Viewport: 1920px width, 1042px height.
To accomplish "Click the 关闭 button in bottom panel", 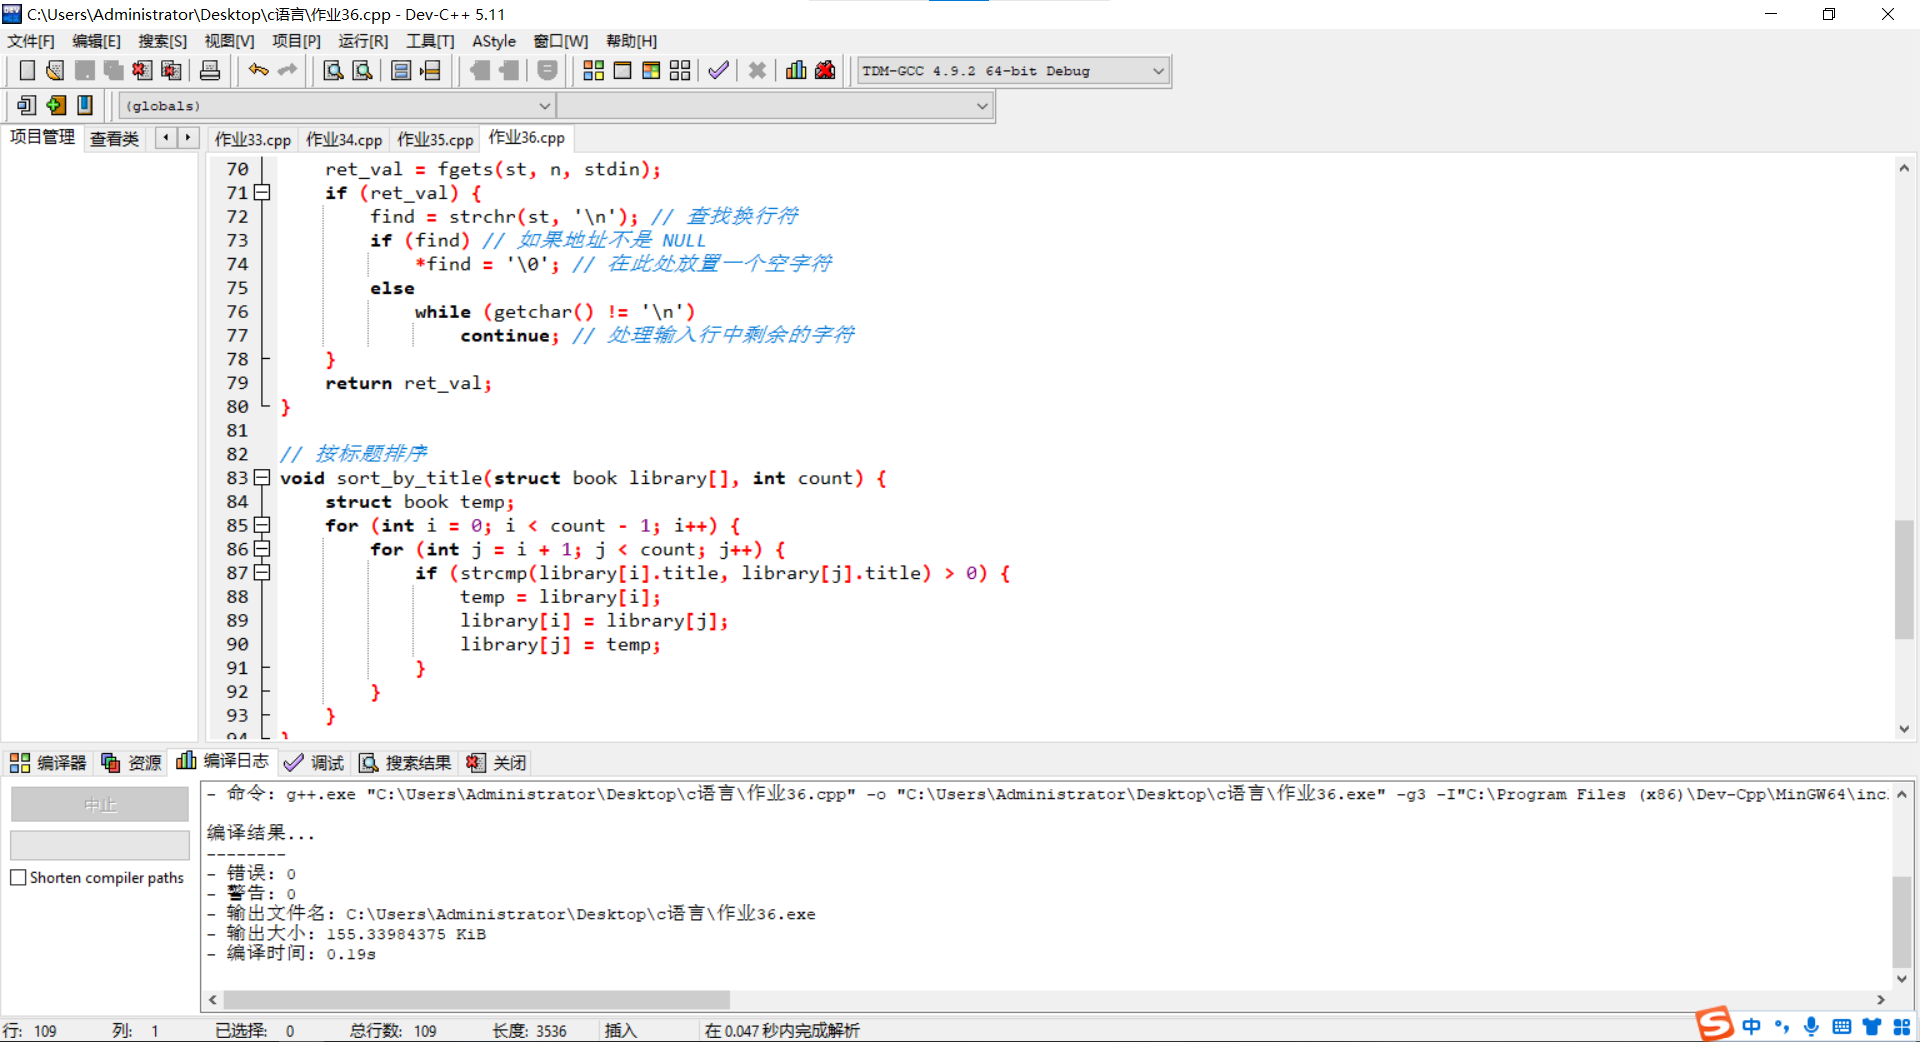I will (x=497, y=763).
